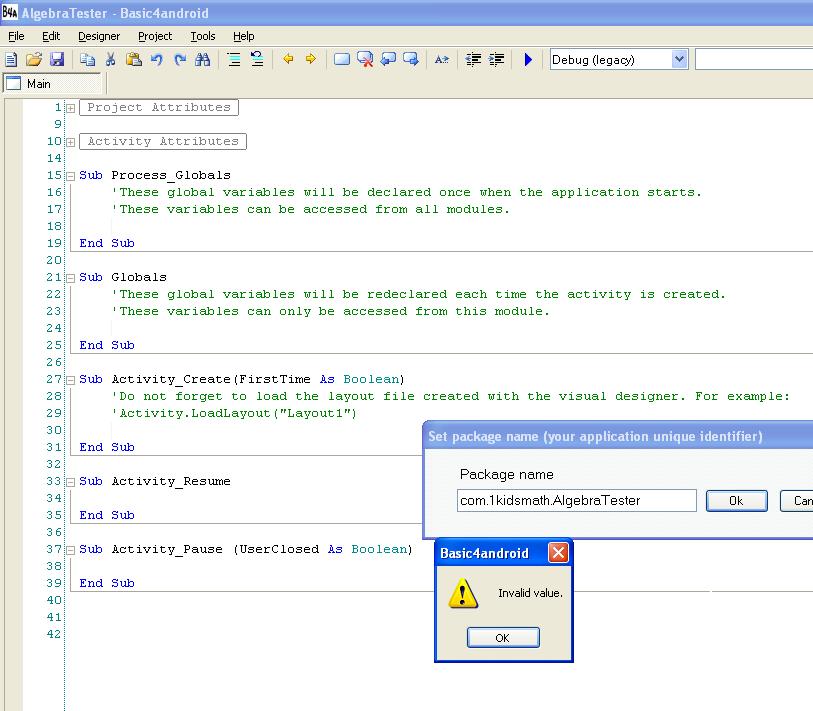Click Ok in the package name dialog

coord(736,501)
